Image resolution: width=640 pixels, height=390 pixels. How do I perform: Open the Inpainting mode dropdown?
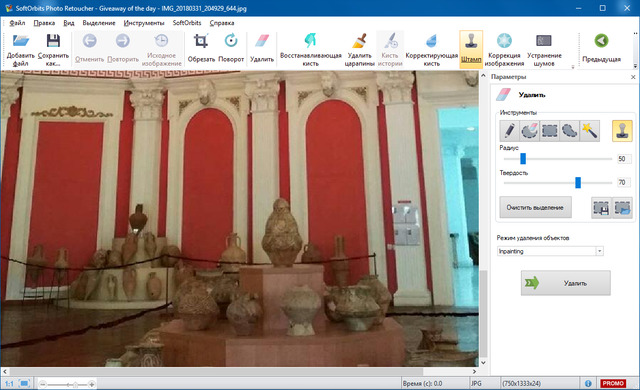(550, 251)
